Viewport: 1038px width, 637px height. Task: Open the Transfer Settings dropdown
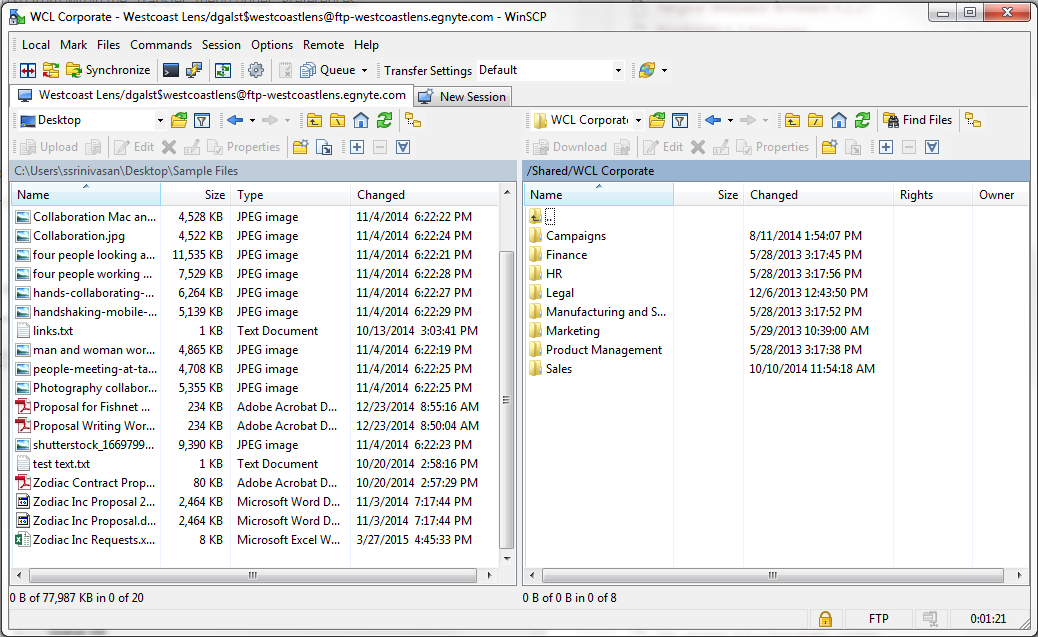click(618, 70)
